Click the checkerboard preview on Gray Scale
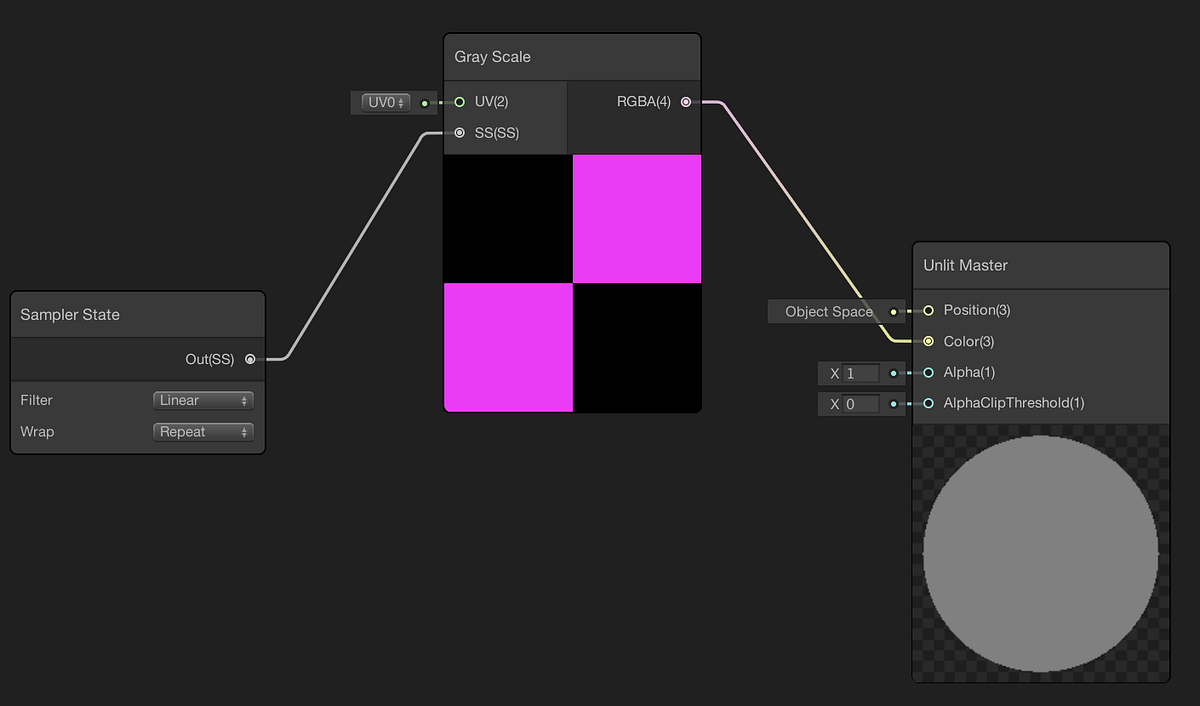The image size is (1200, 706). pyautogui.click(x=571, y=283)
